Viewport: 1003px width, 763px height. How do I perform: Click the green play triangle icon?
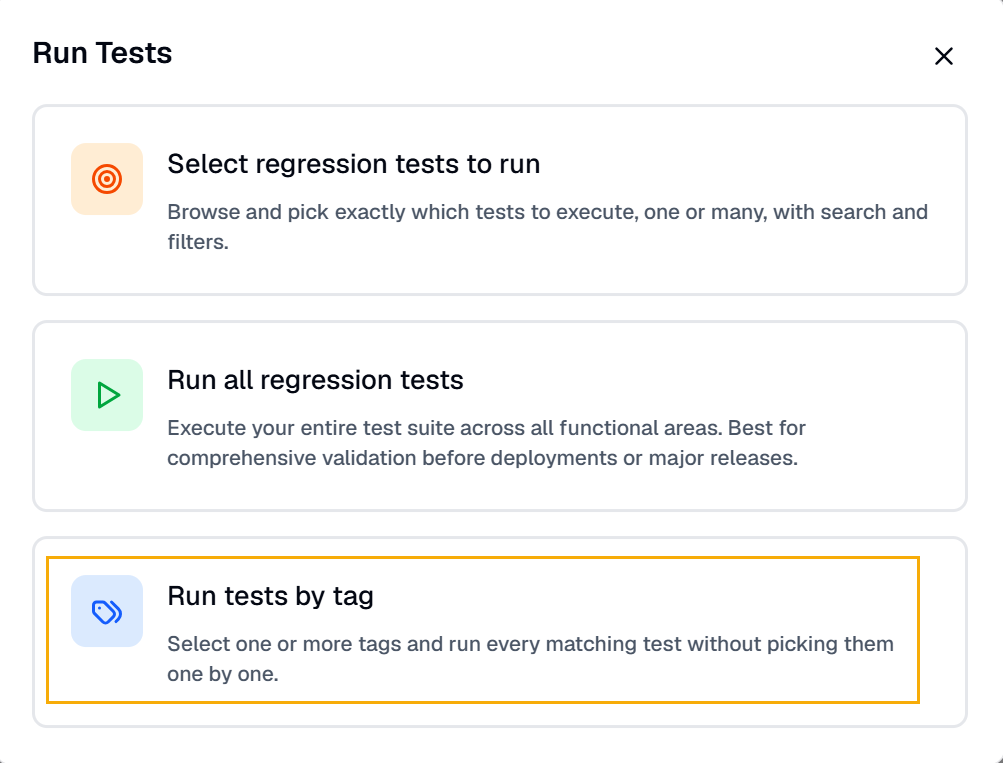point(107,395)
